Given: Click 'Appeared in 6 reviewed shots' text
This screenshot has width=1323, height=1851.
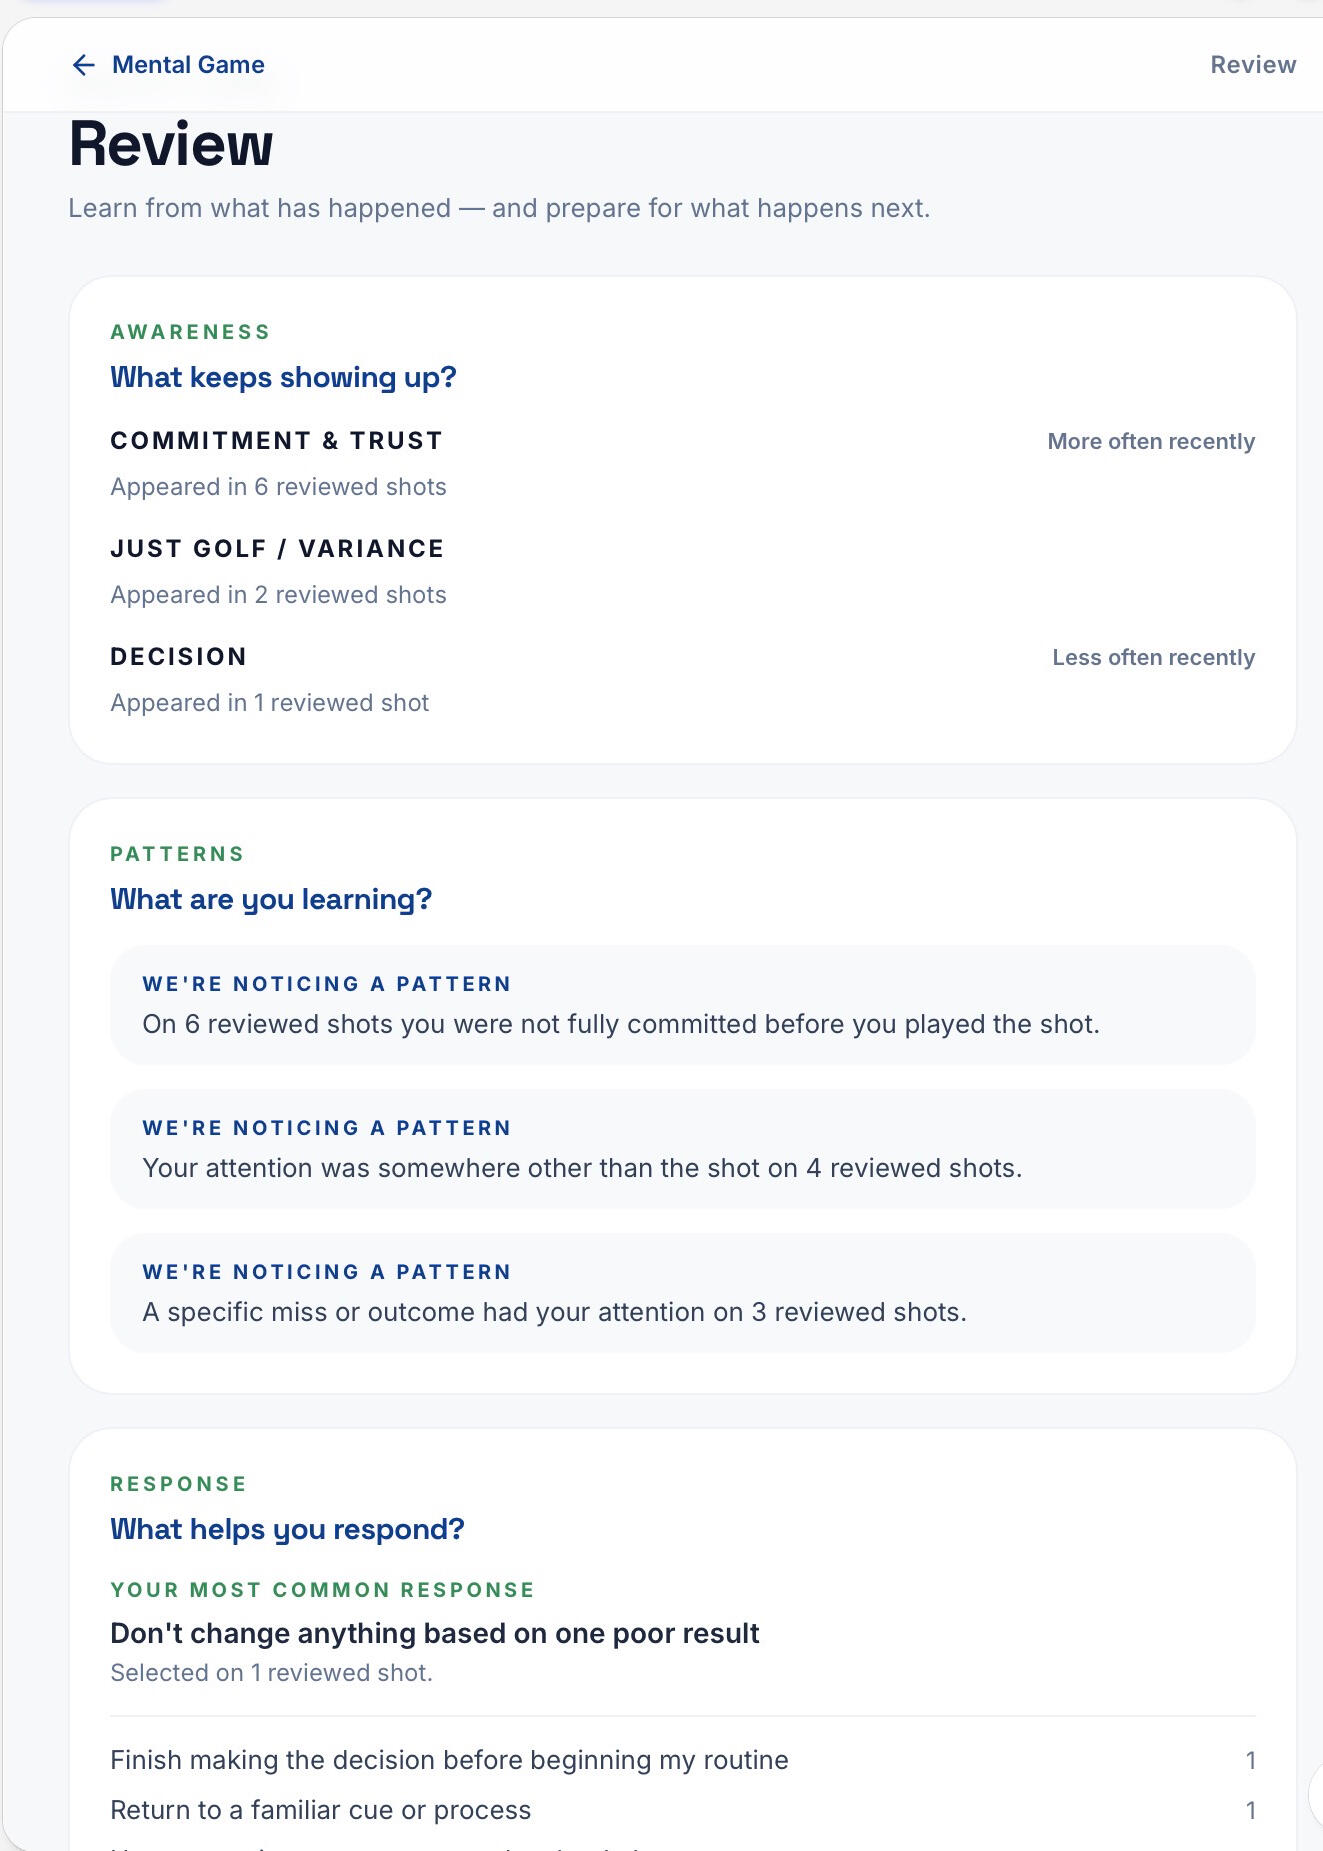Looking at the screenshot, I should click(278, 487).
